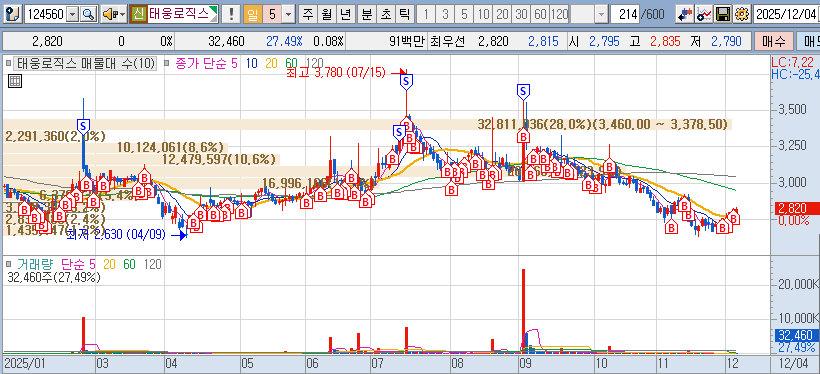Switch to the 틱 tick period
The height and width of the screenshot is (374, 820).
click(x=404, y=14)
